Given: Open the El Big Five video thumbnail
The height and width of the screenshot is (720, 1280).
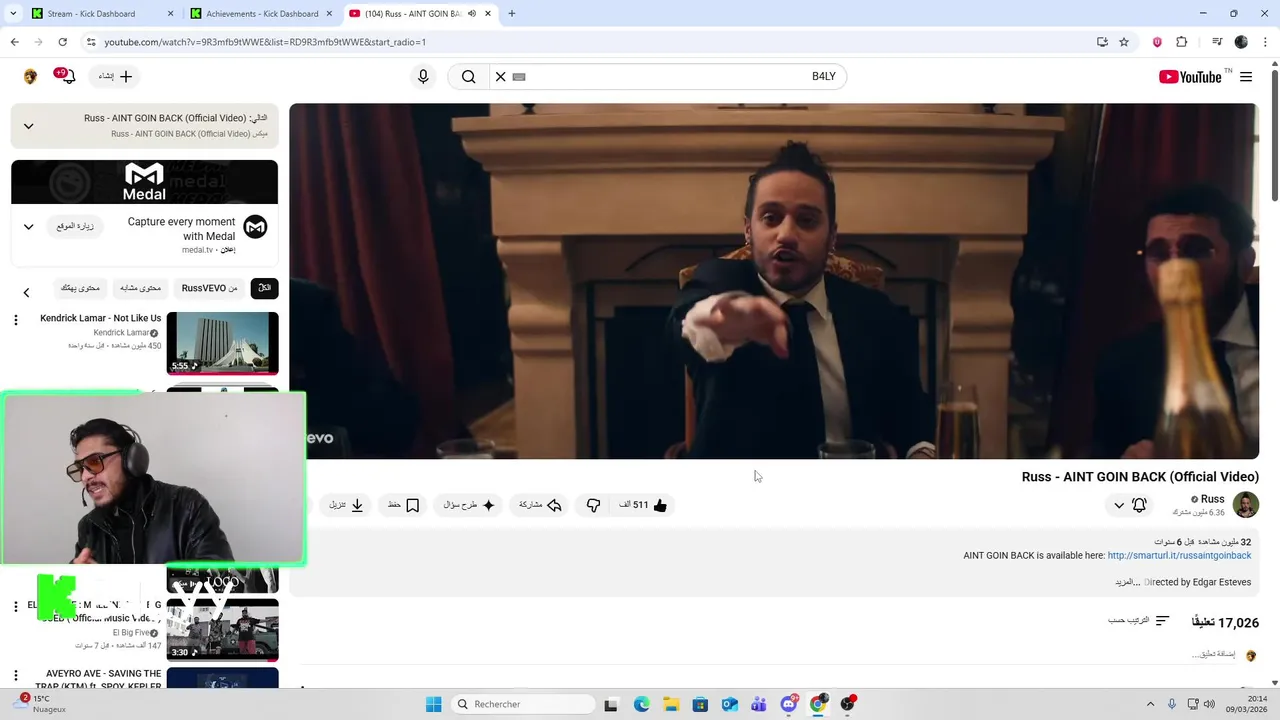Looking at the screenshot, I should pyautogui.click(x=222, y=630).
